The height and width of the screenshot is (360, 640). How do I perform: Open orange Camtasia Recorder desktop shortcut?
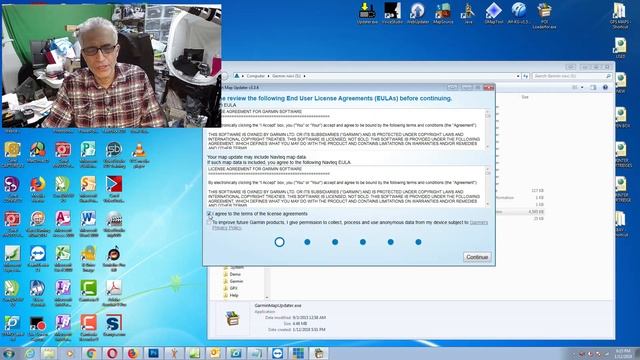click(88, 328)
